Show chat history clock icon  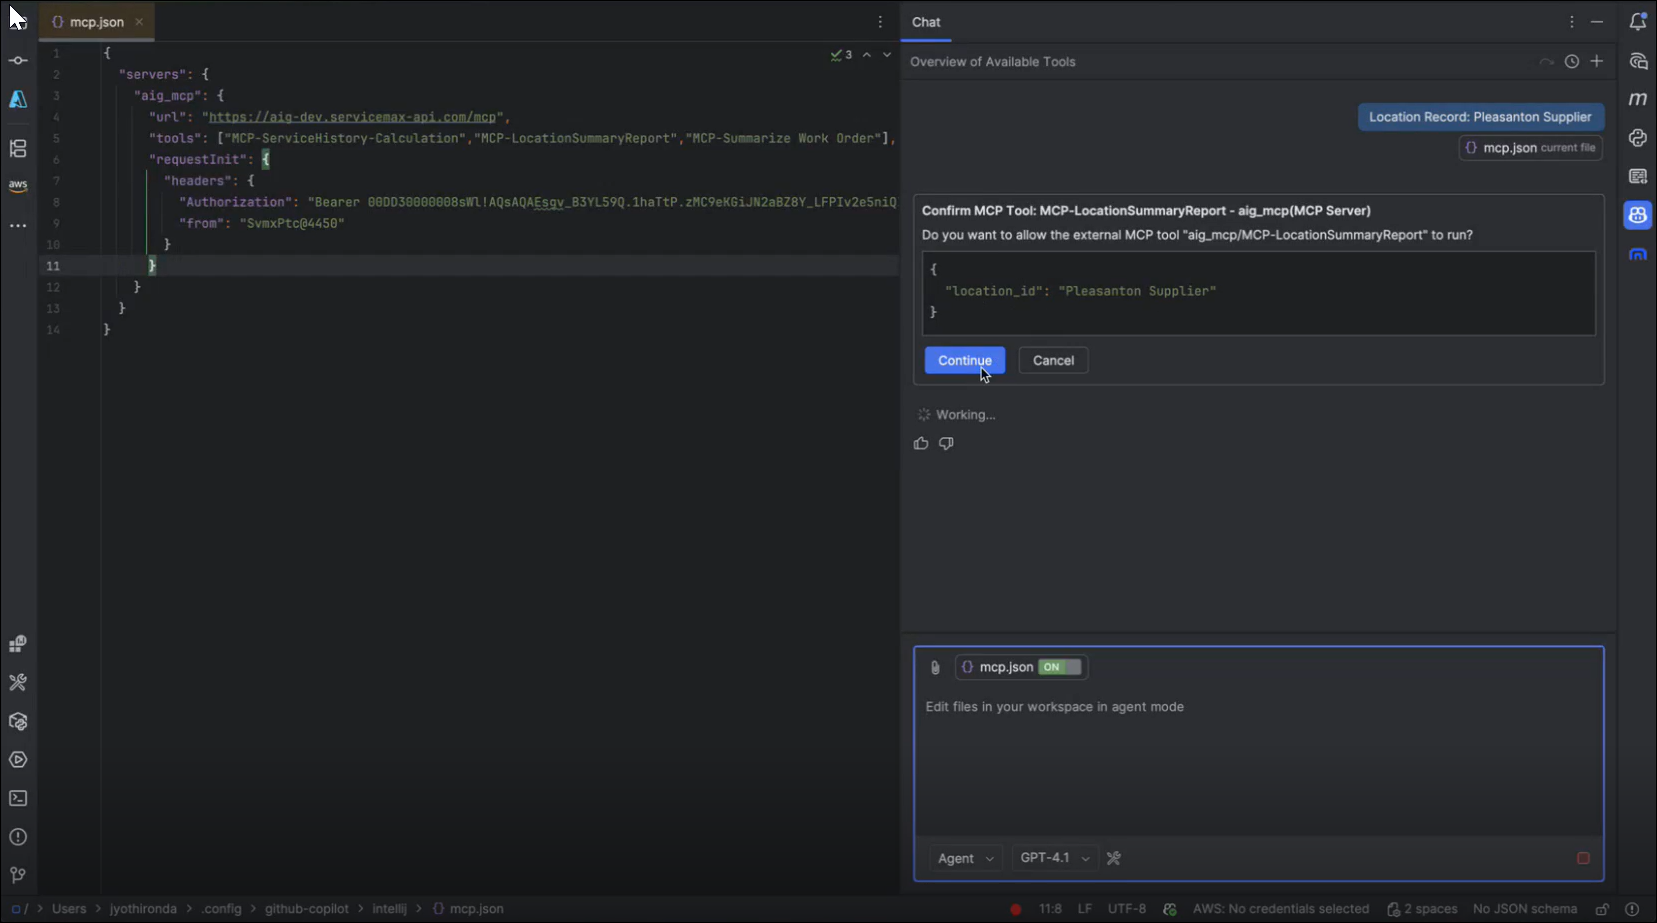pos(1572,62)
